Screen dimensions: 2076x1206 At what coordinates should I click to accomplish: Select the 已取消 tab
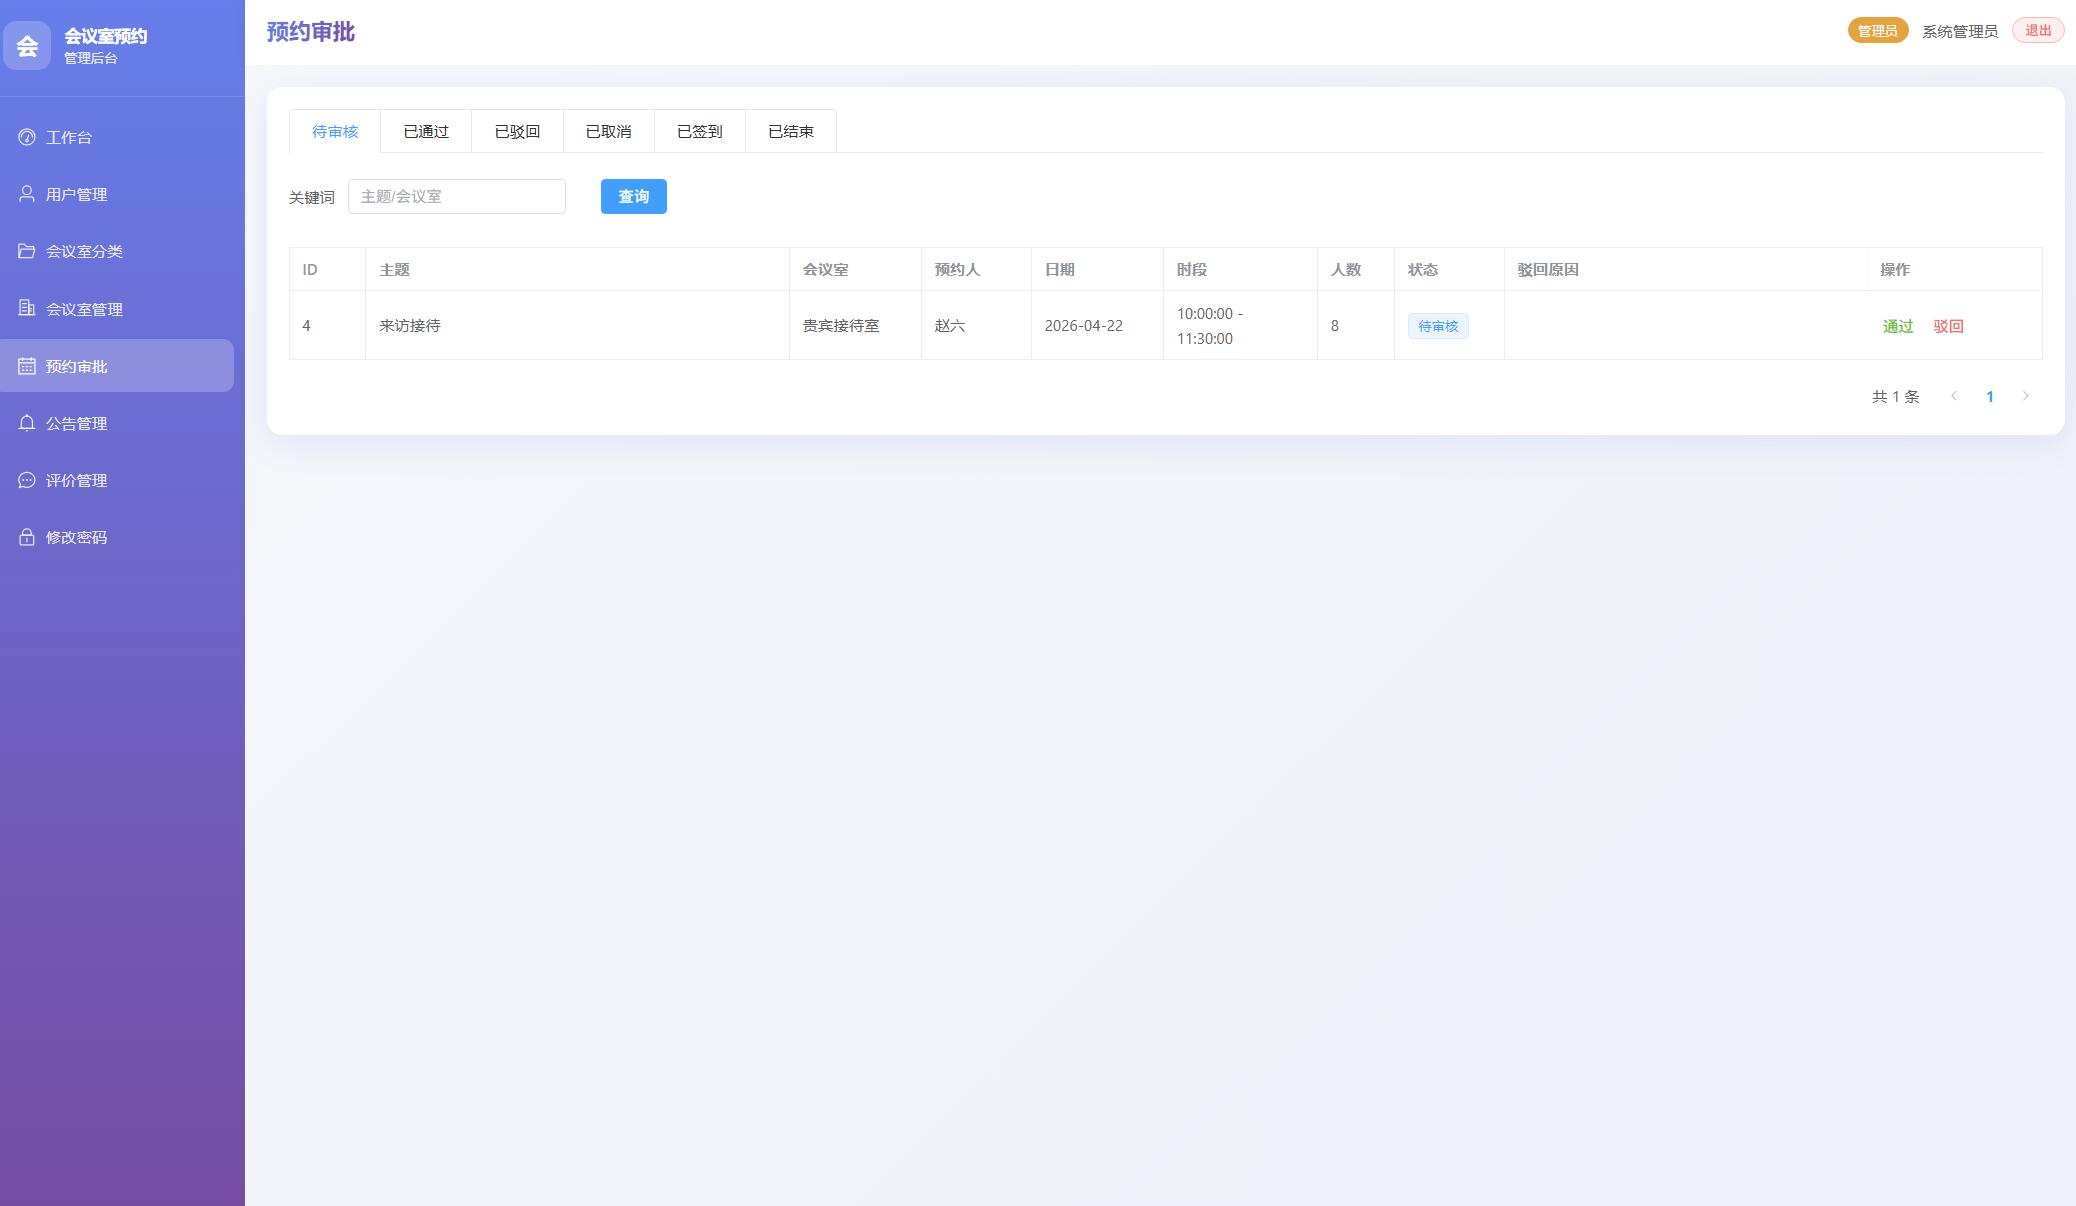point(608,131)
